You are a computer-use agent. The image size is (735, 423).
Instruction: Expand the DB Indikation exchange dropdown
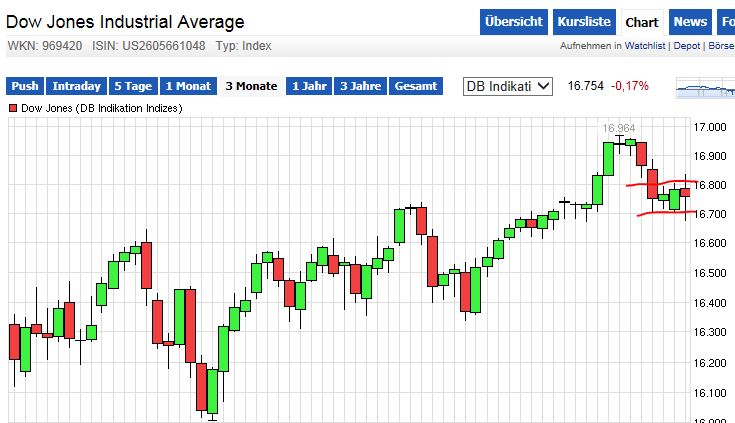click(x=508, y=86)
